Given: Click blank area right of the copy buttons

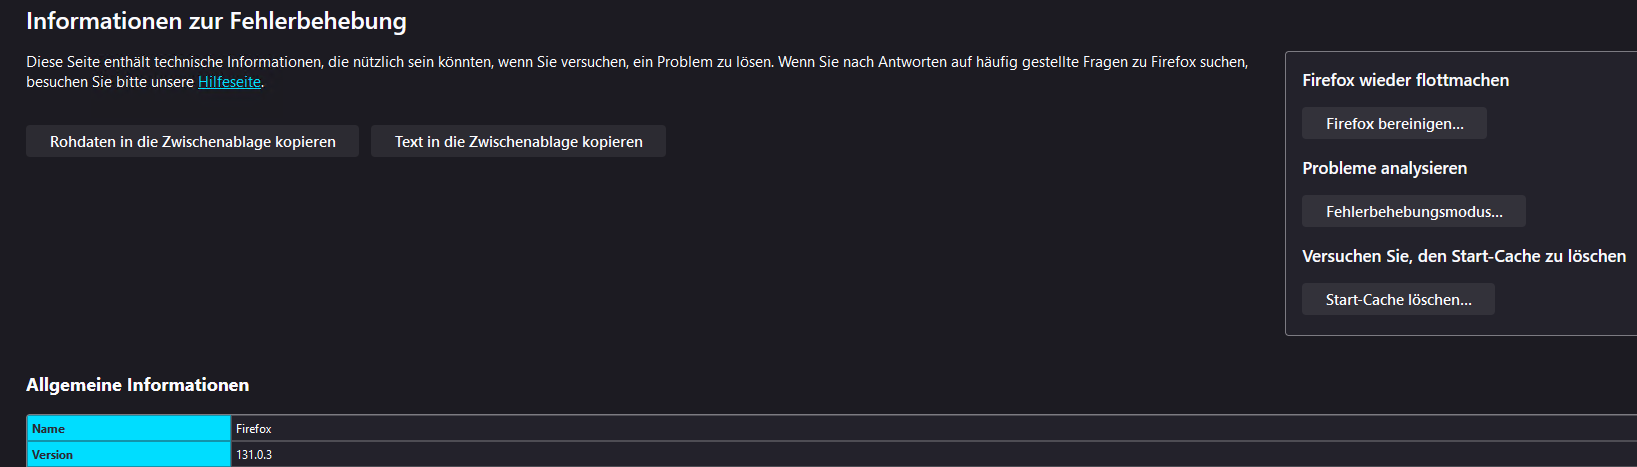Looking at the screenshot, I should pyautogui.click(x=950, y=142).
